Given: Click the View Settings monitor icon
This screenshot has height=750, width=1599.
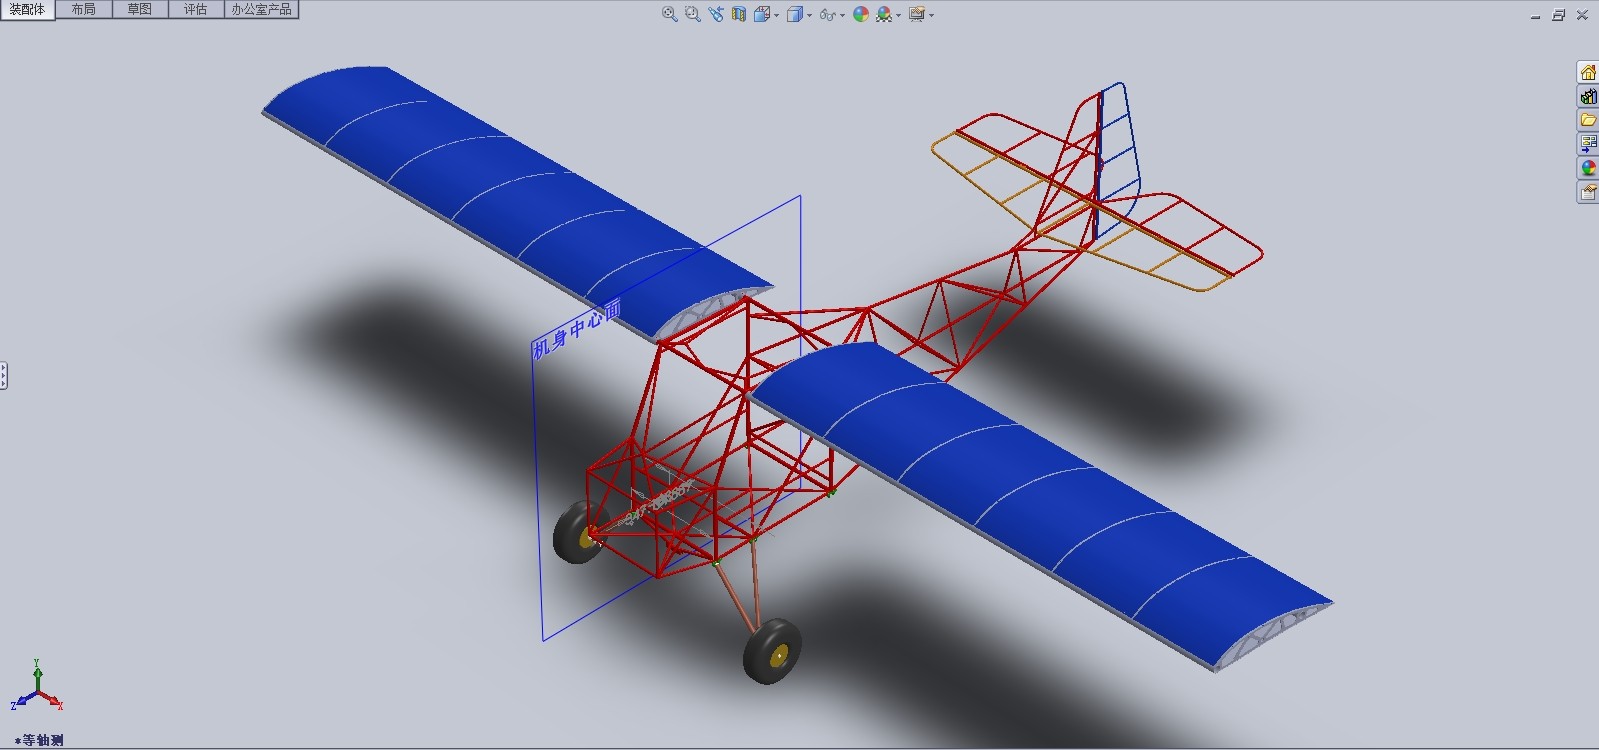Looking at the screenshot, I should click(x=916, y=14).
